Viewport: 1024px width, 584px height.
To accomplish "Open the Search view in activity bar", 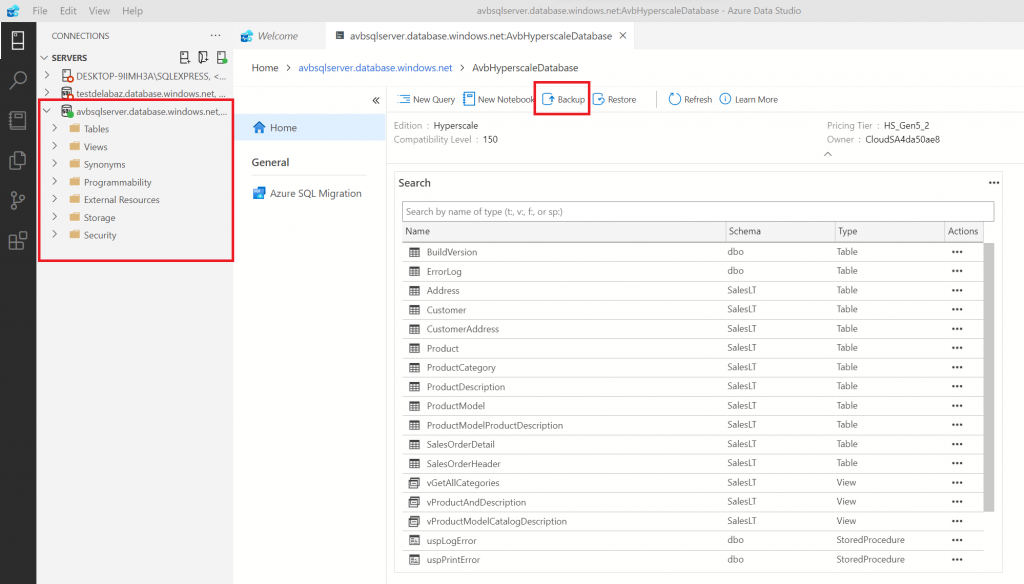I will 18,80.
